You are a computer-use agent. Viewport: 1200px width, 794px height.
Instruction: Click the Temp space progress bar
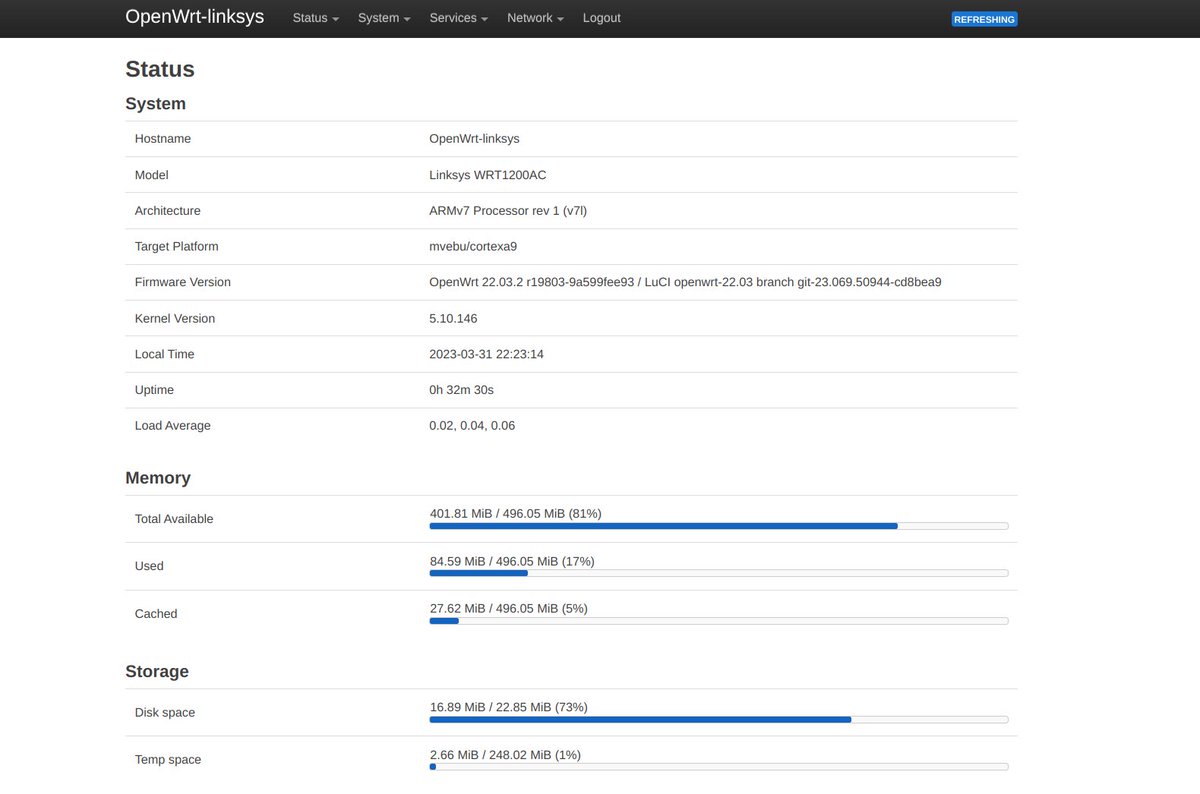coord(719,767)
